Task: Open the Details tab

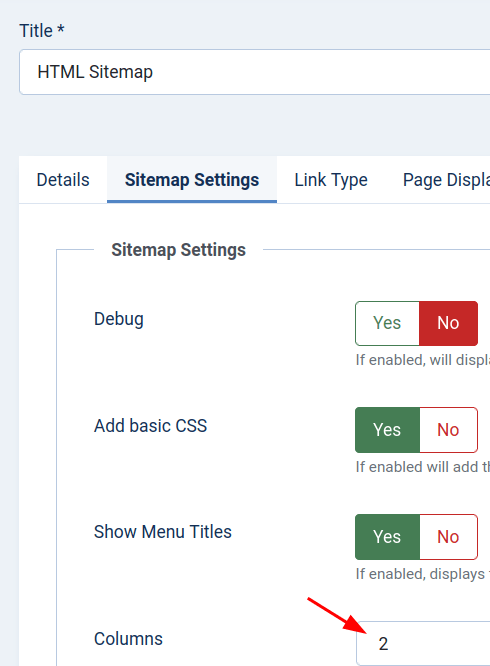Action: [x=63, y=180]
